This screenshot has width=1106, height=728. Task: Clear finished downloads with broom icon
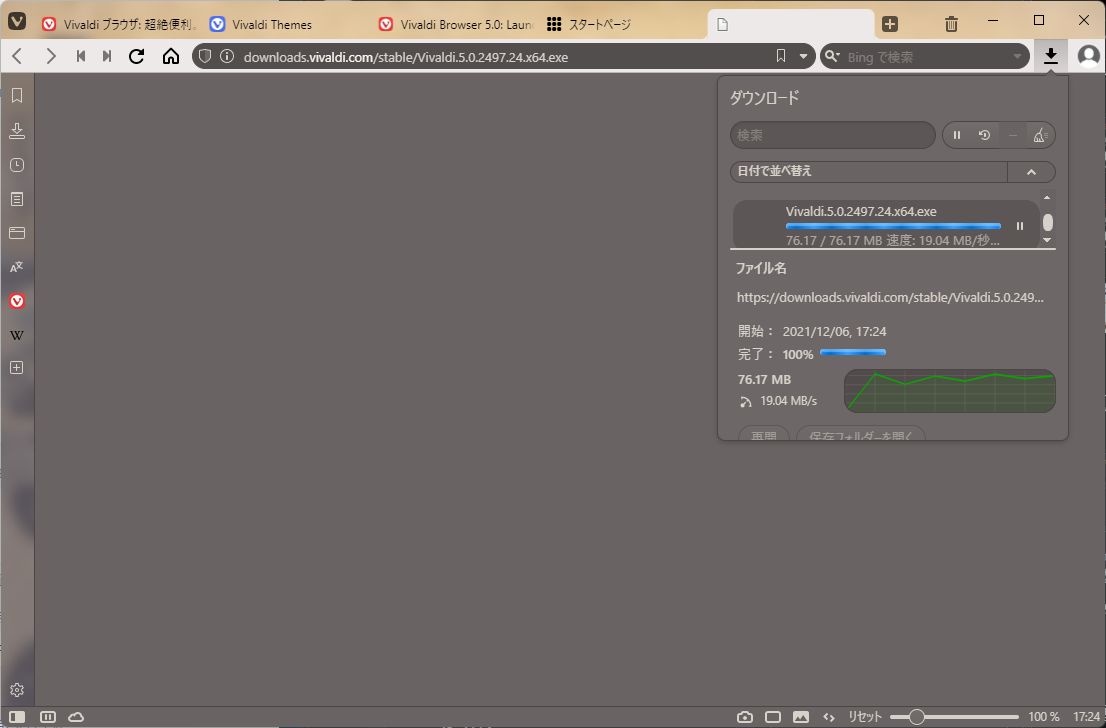pyautogui.click(x=1040, y=135)
